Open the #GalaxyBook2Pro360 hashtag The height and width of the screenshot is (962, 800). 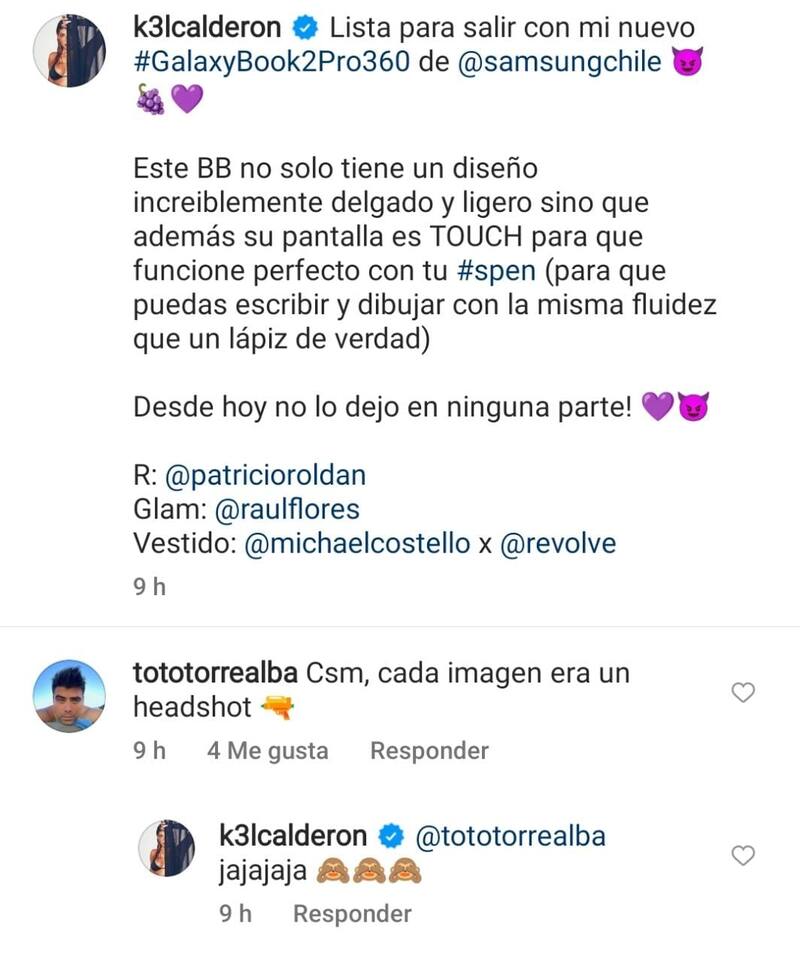click(271, 62)
